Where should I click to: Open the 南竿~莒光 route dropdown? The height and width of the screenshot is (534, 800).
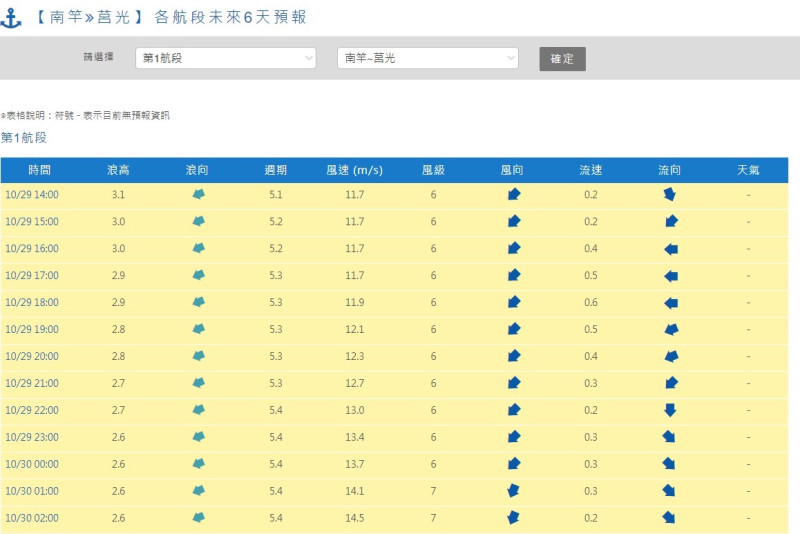(428, 58)
